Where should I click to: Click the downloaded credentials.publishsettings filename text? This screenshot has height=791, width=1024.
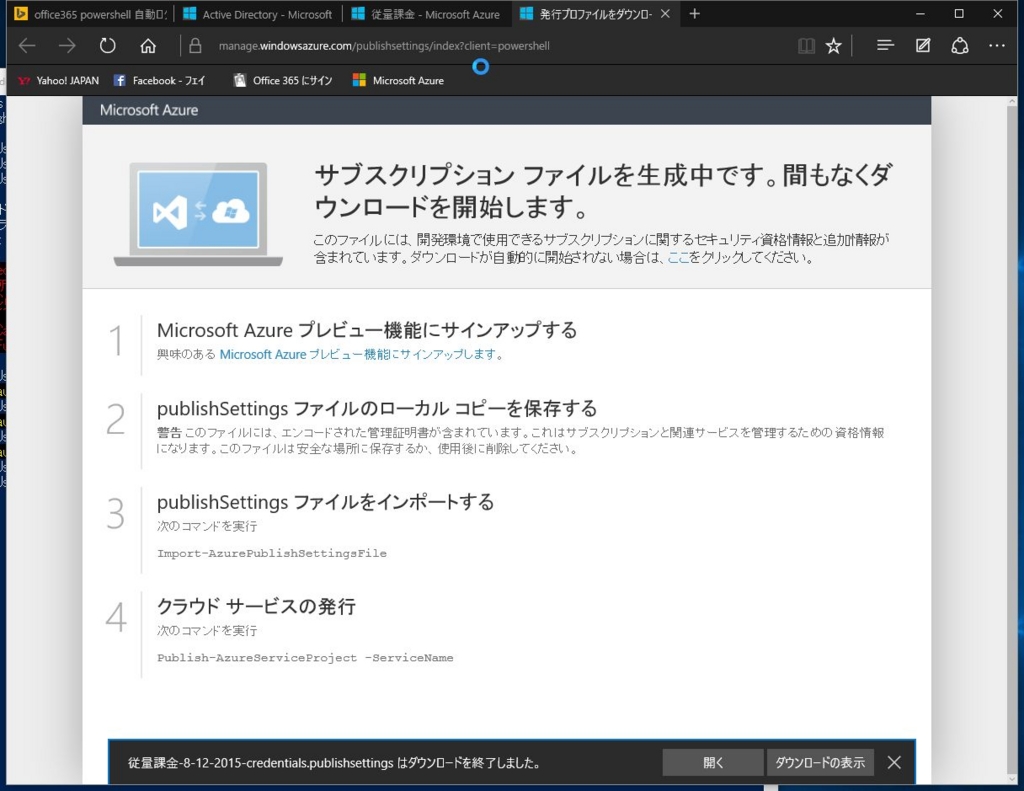pyautogui.click(x=261, y=762)
